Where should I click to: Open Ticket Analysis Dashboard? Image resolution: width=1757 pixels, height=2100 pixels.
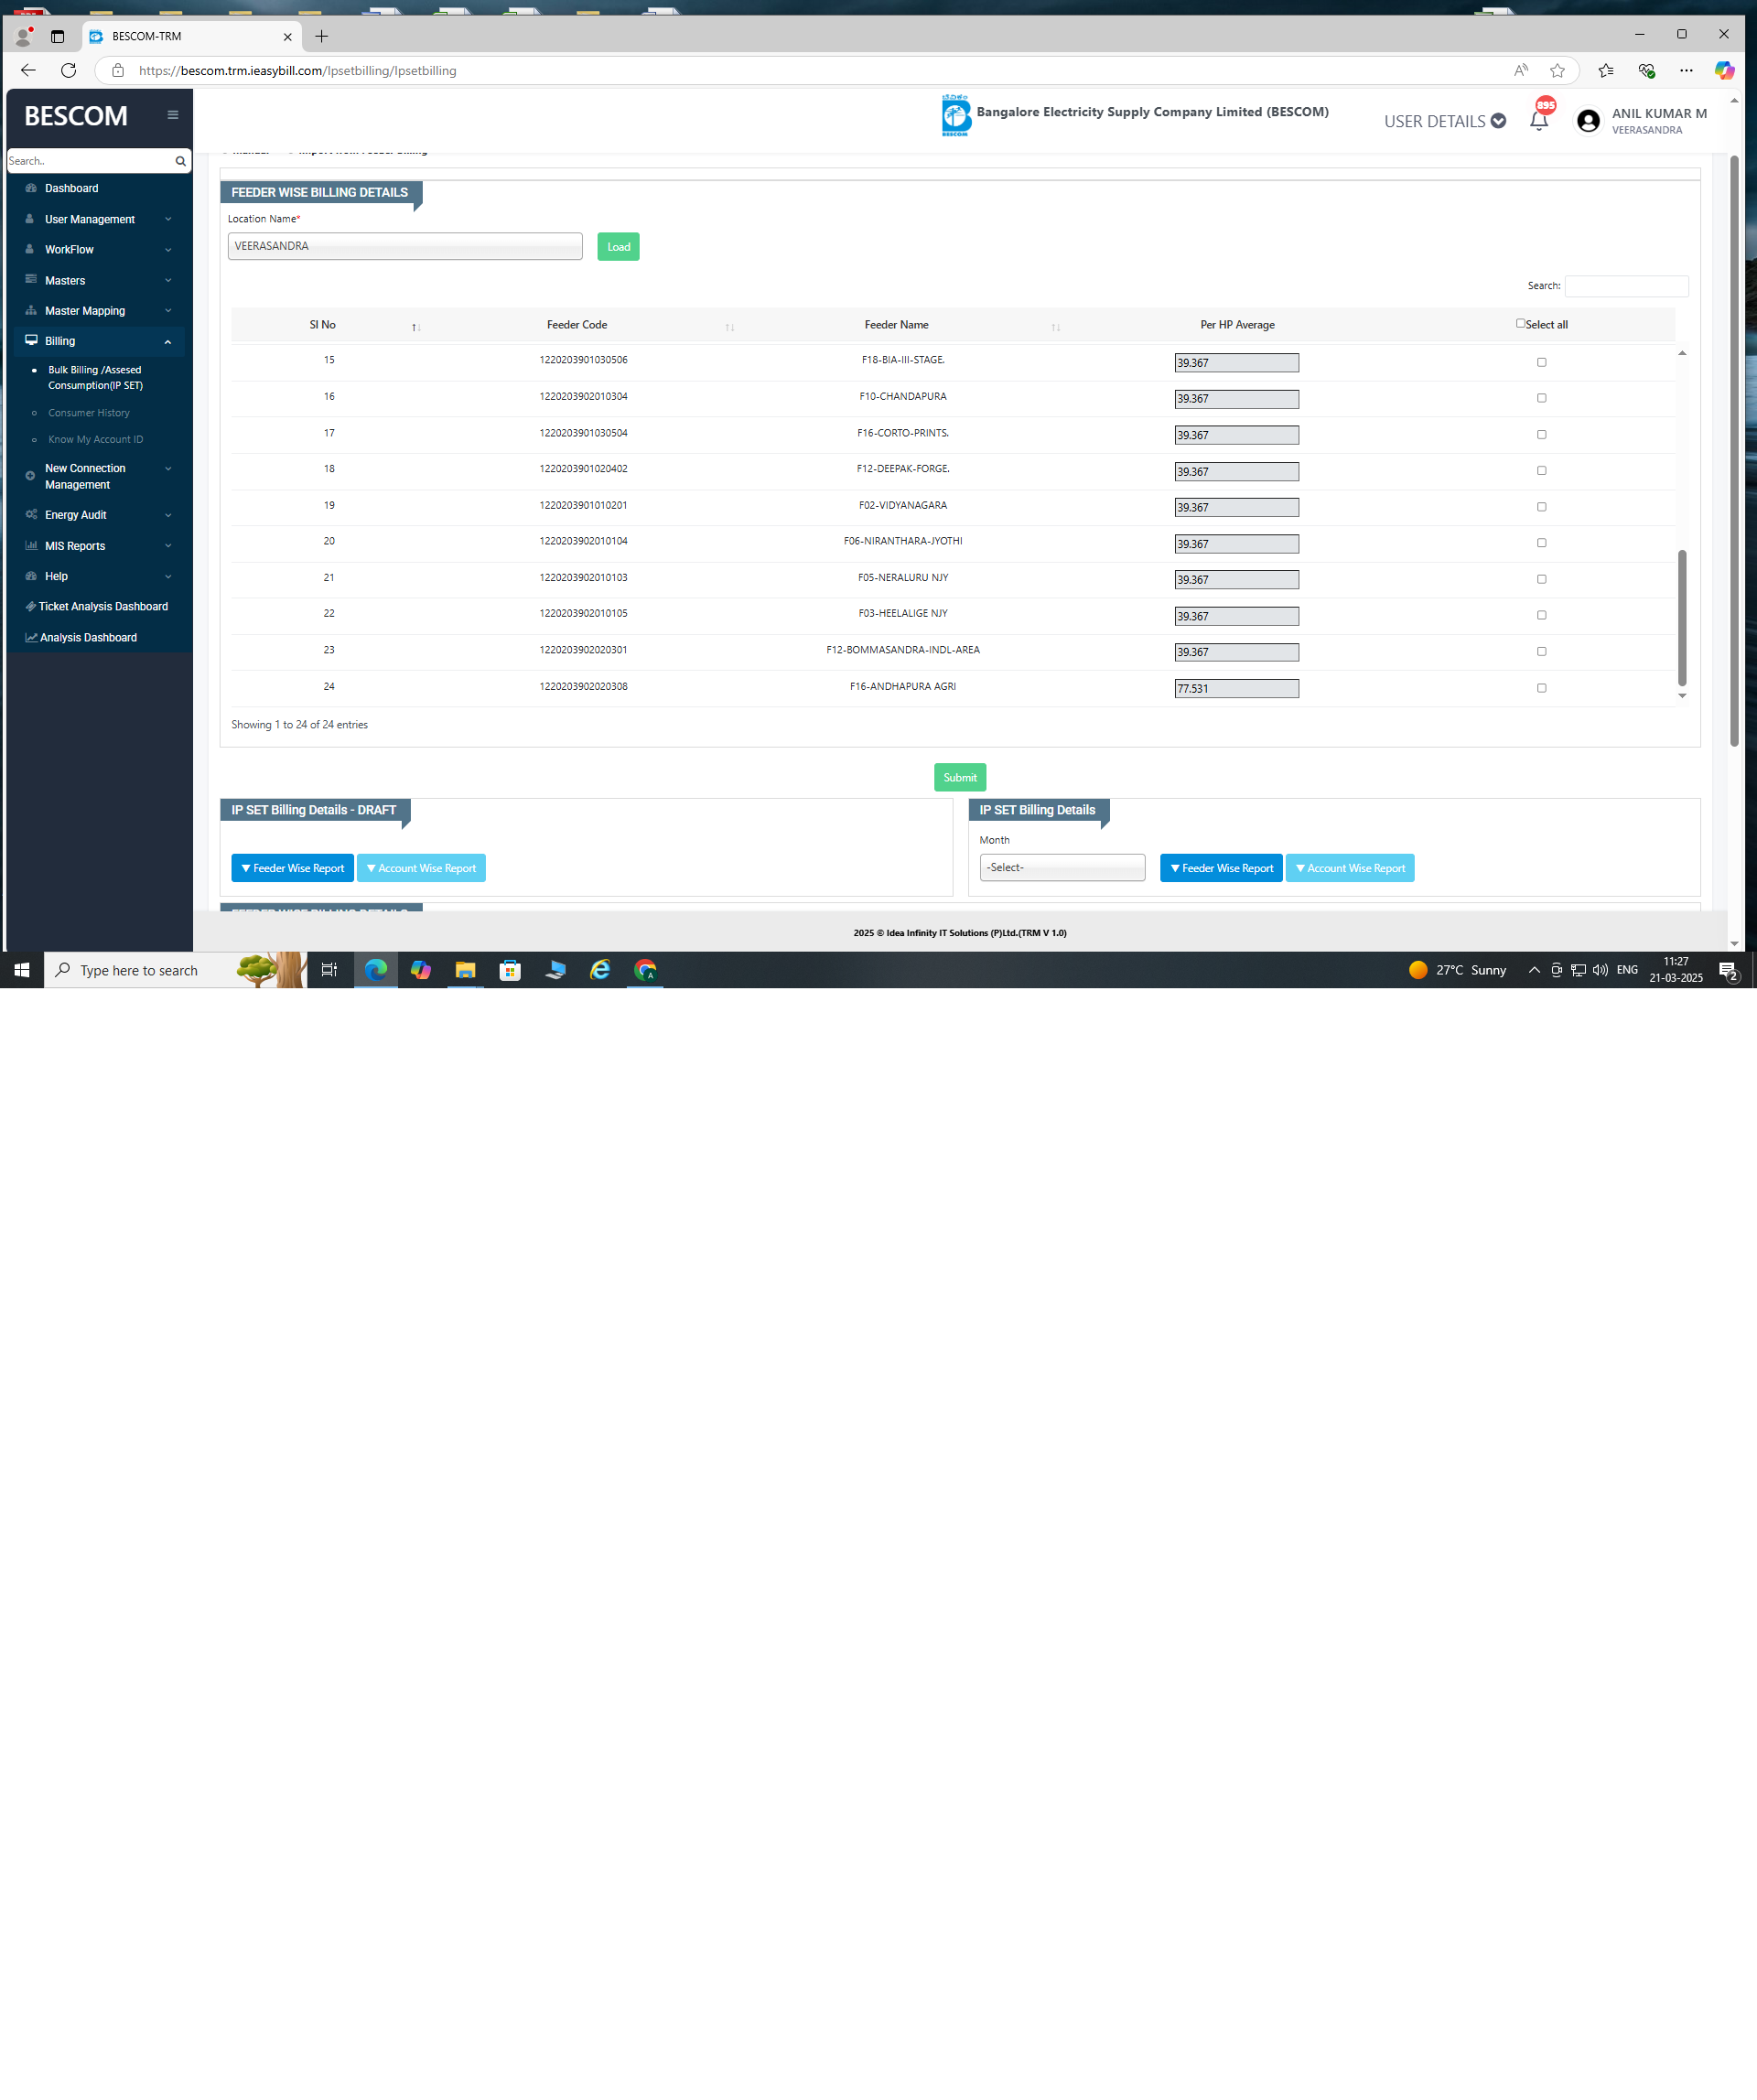tap(98, 607)
